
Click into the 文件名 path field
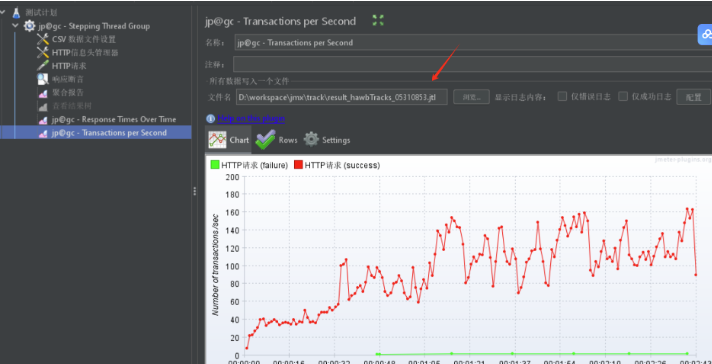coord(341,97)
